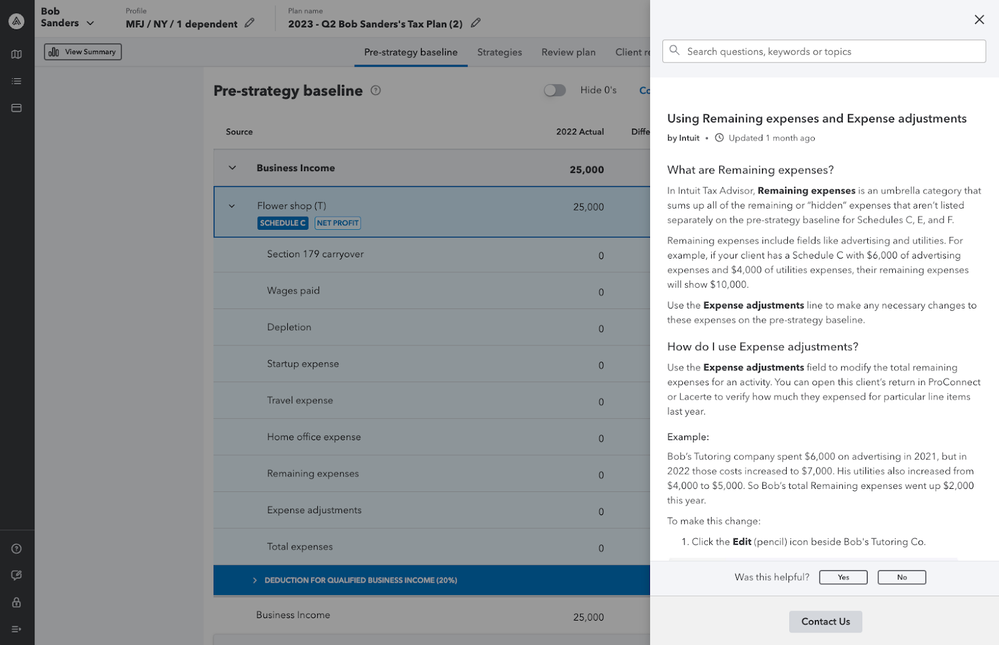Collapse the Flower shop (T) row
Image resolution: width=999 pixels, height=645 pixels.
click(x=232, y=206)
